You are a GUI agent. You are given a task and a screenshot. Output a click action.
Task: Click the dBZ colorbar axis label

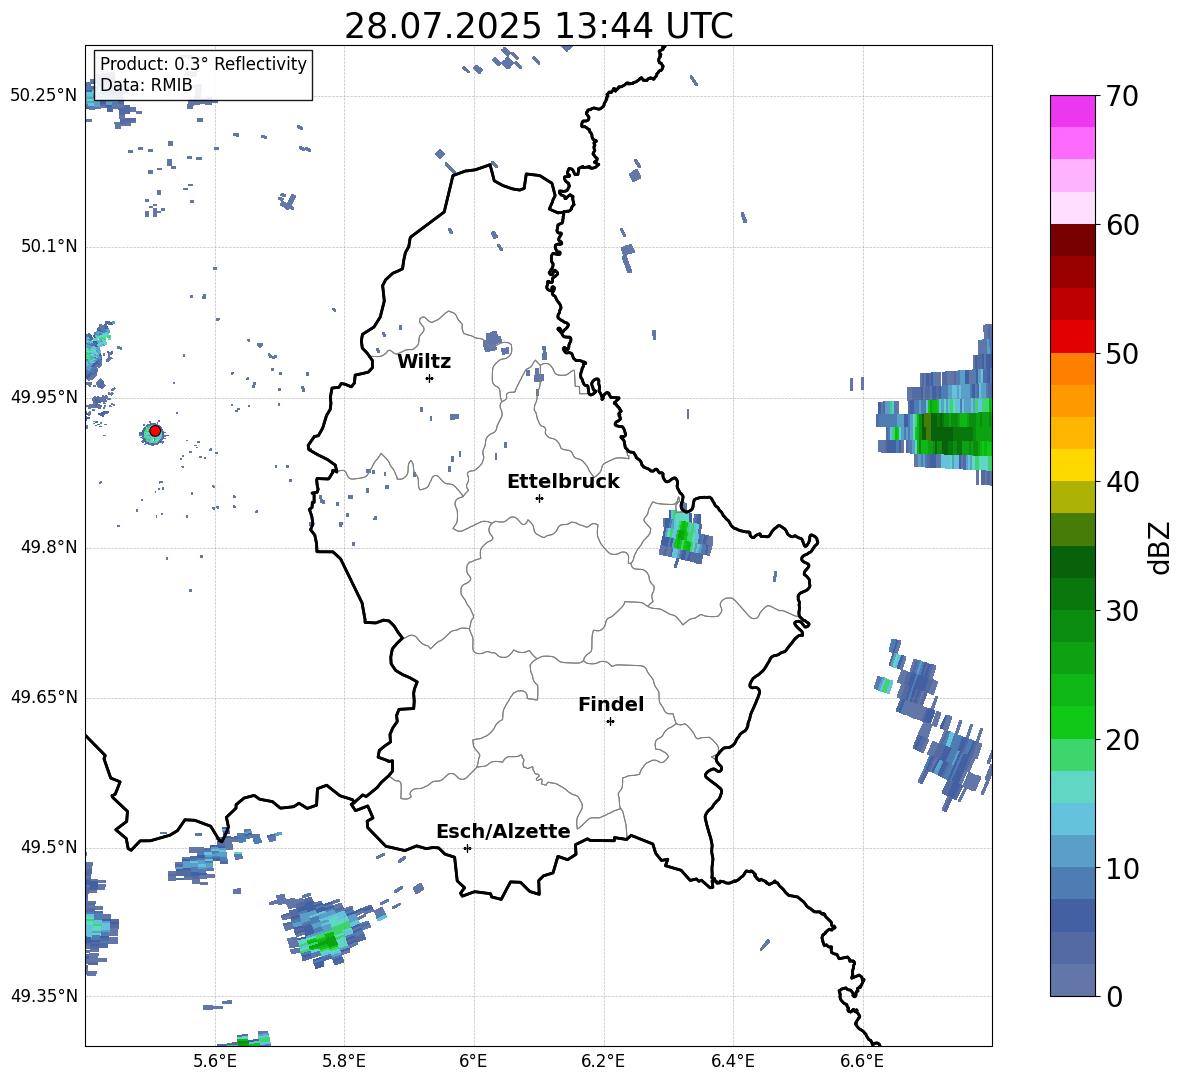coord(1161,547)
